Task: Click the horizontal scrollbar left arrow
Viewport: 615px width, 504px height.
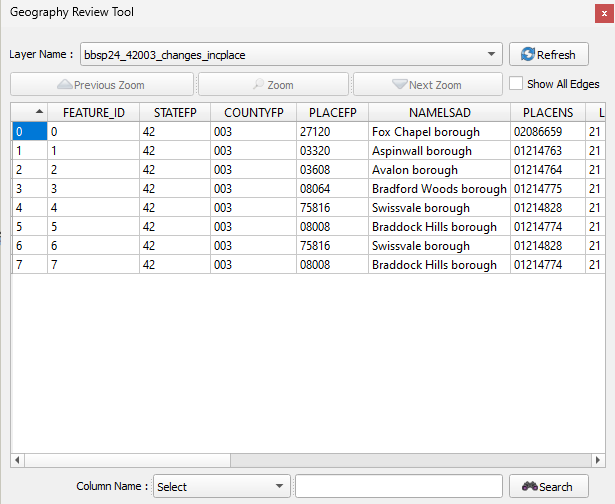Action: point(18,460)
